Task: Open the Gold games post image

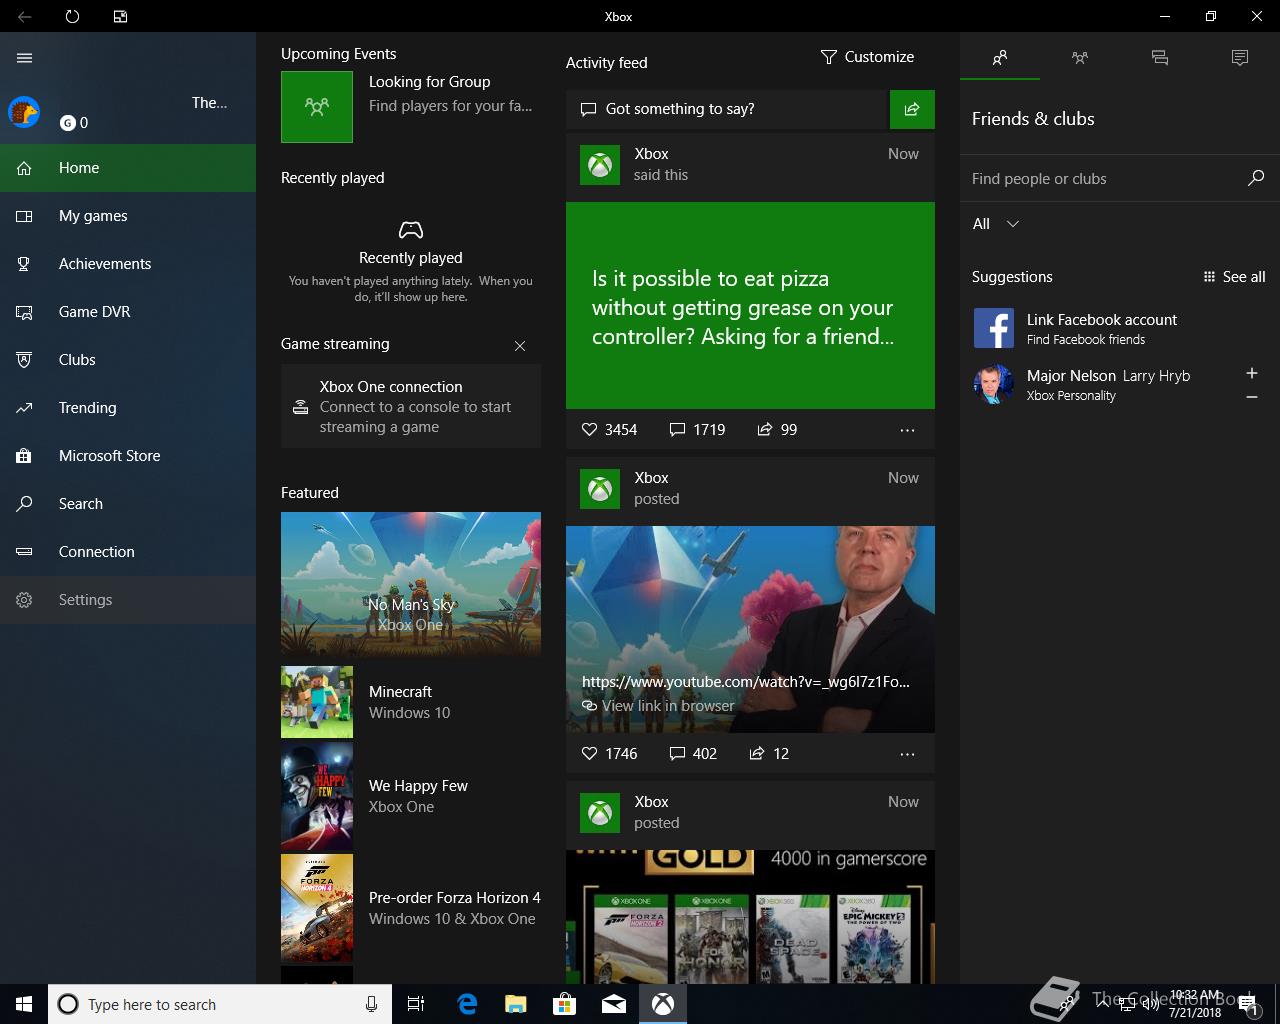Action: click(x=750, y=917)
